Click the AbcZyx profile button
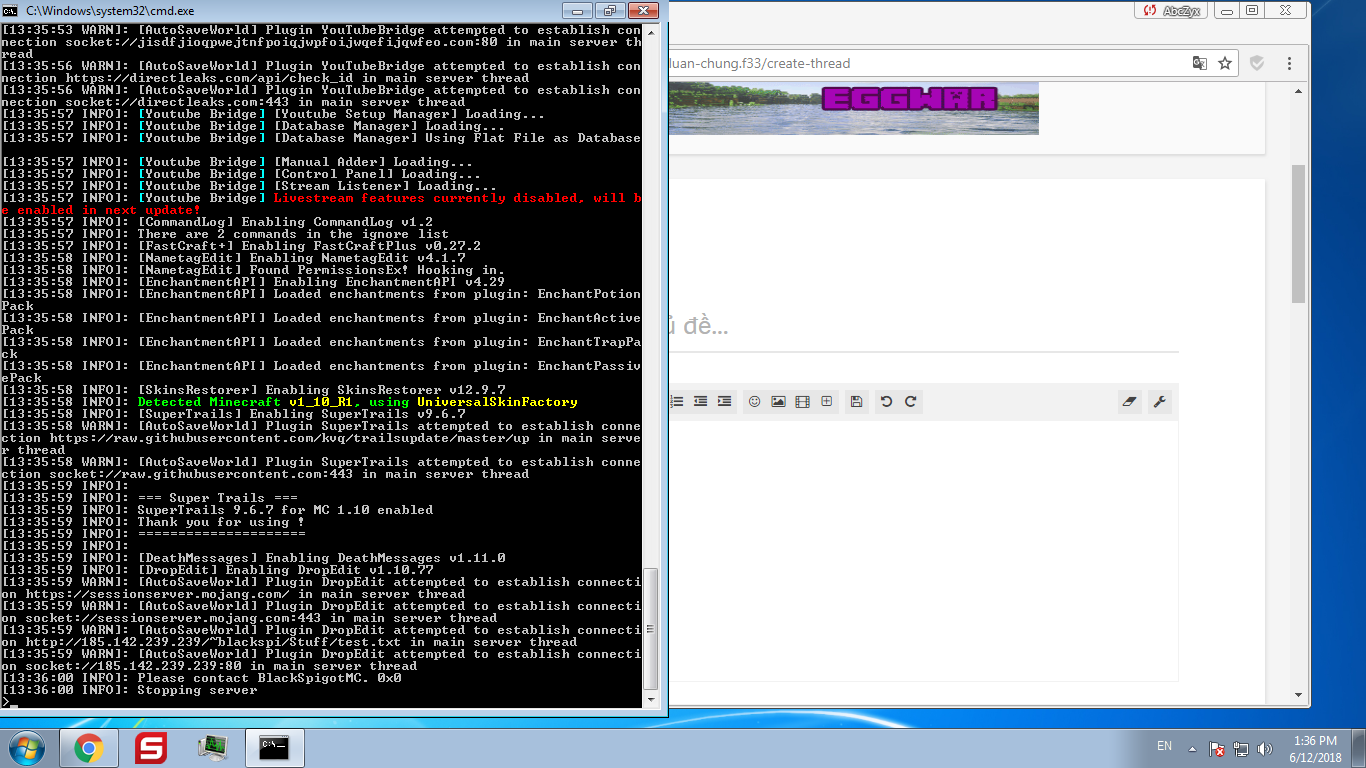This screenshot has height=768, width=1366. point(1171,10)
